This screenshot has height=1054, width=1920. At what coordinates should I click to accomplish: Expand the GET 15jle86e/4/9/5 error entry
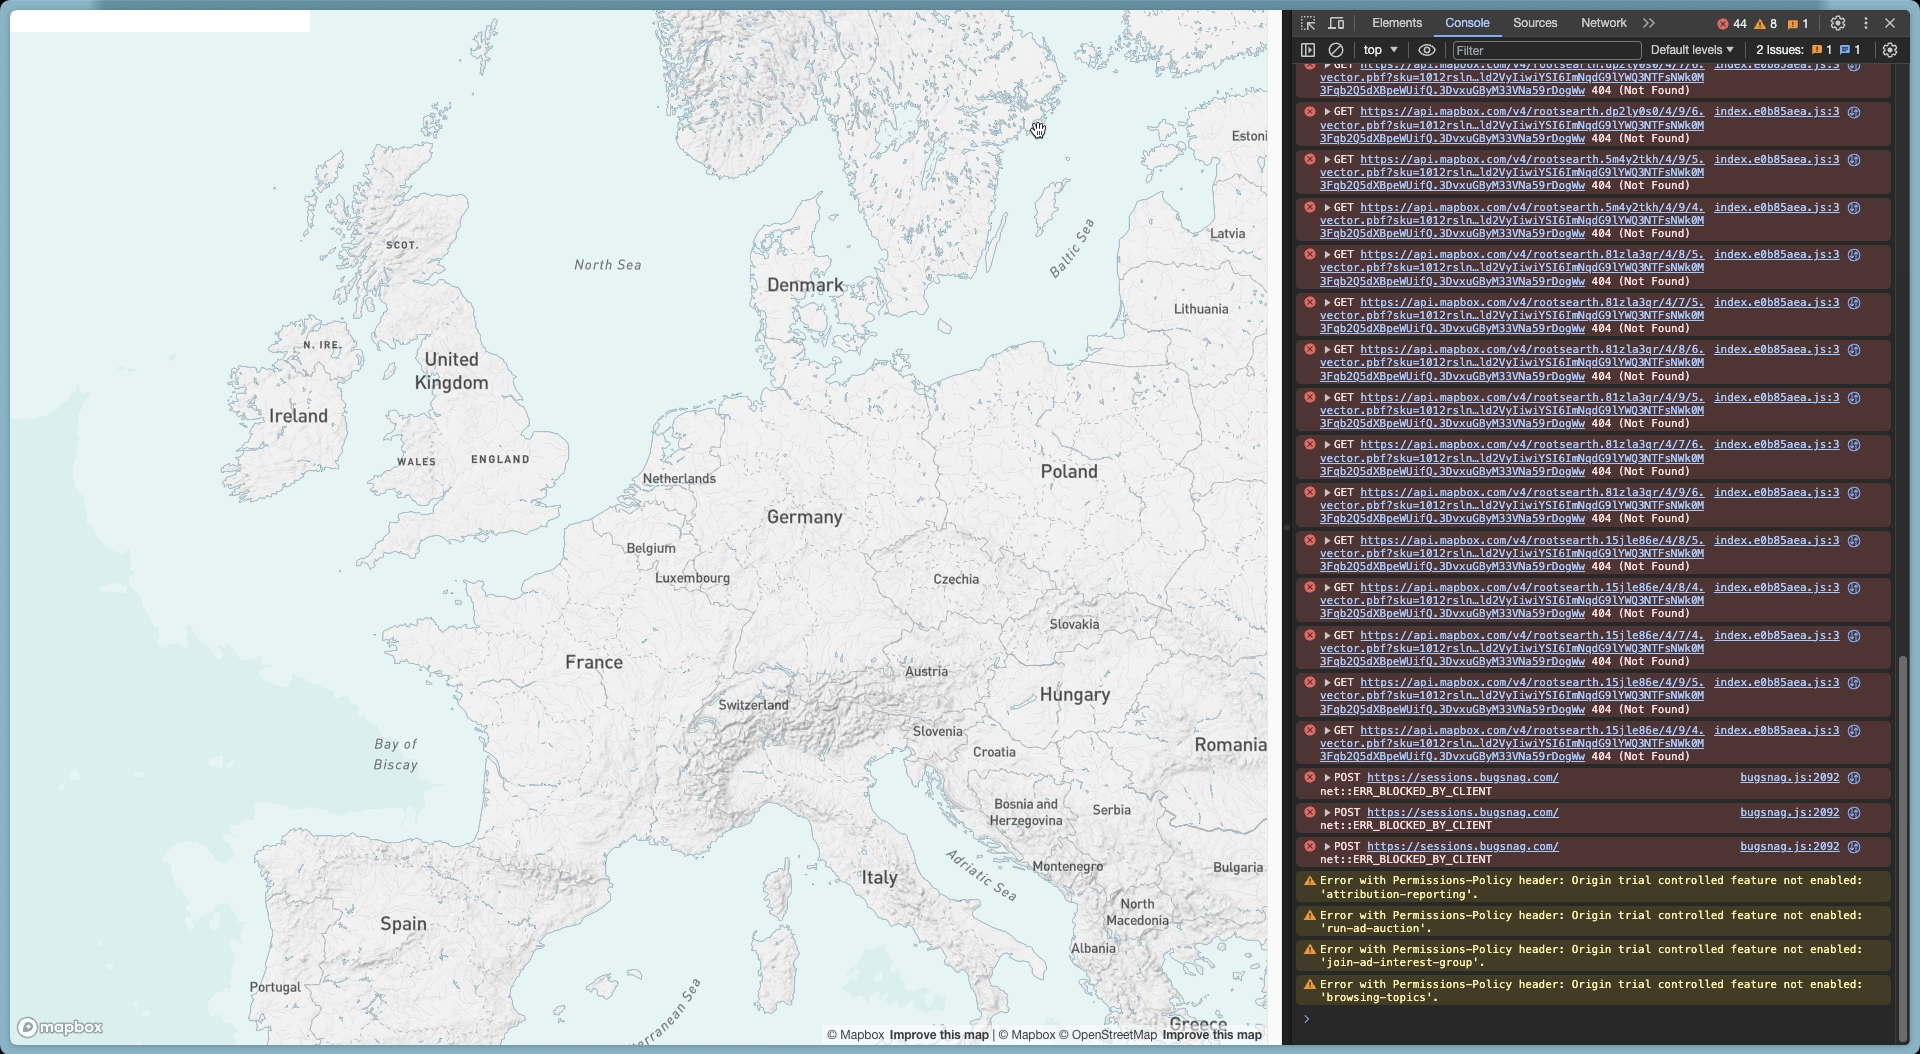[1327, 683]
